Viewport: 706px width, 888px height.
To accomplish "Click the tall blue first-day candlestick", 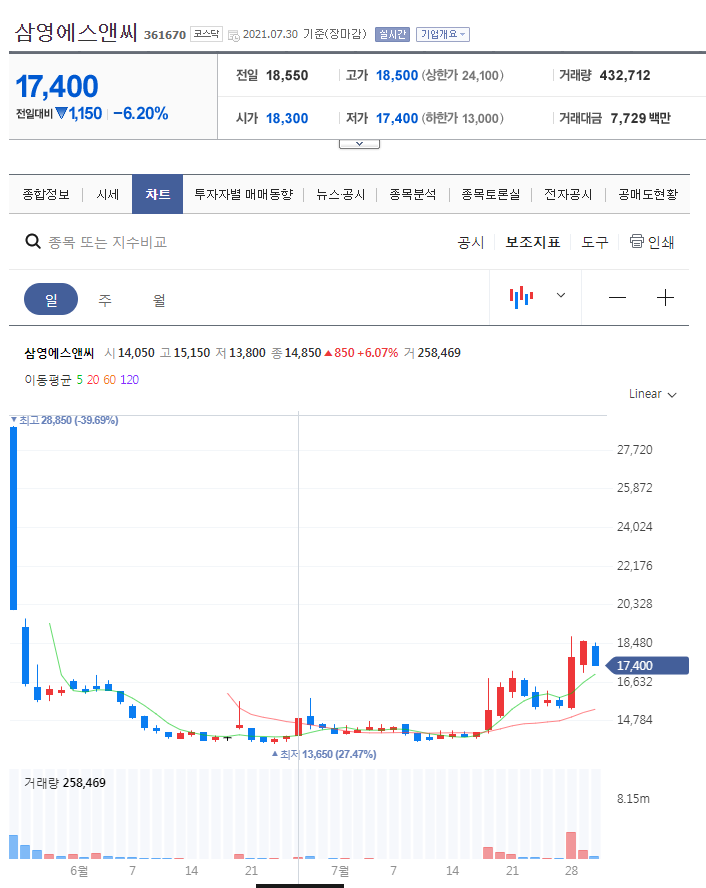I will 14,518.
